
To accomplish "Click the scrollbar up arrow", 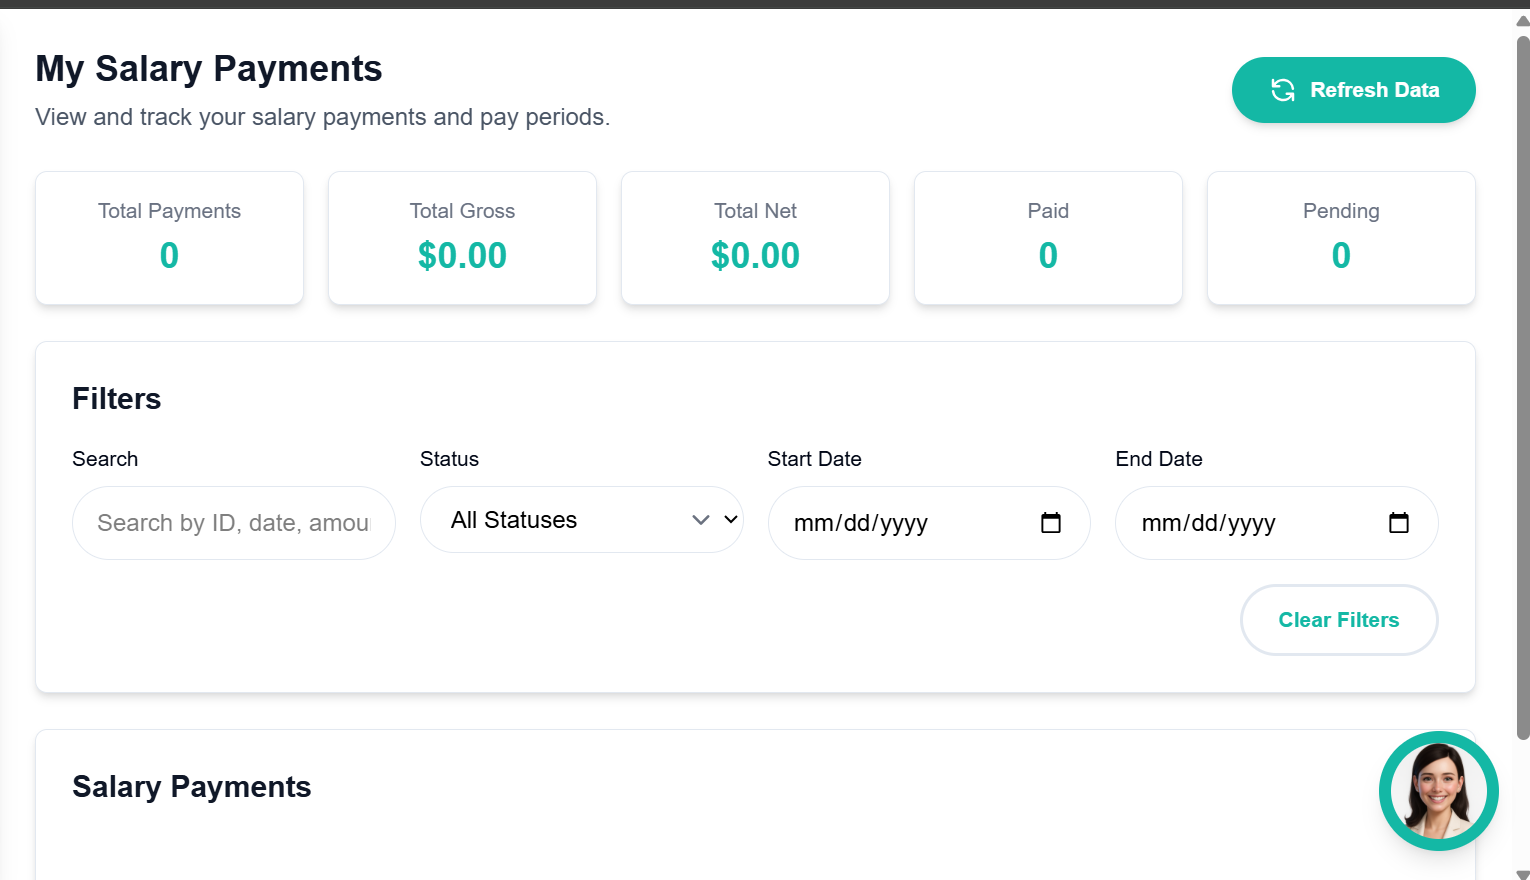I will (1521, 18).
